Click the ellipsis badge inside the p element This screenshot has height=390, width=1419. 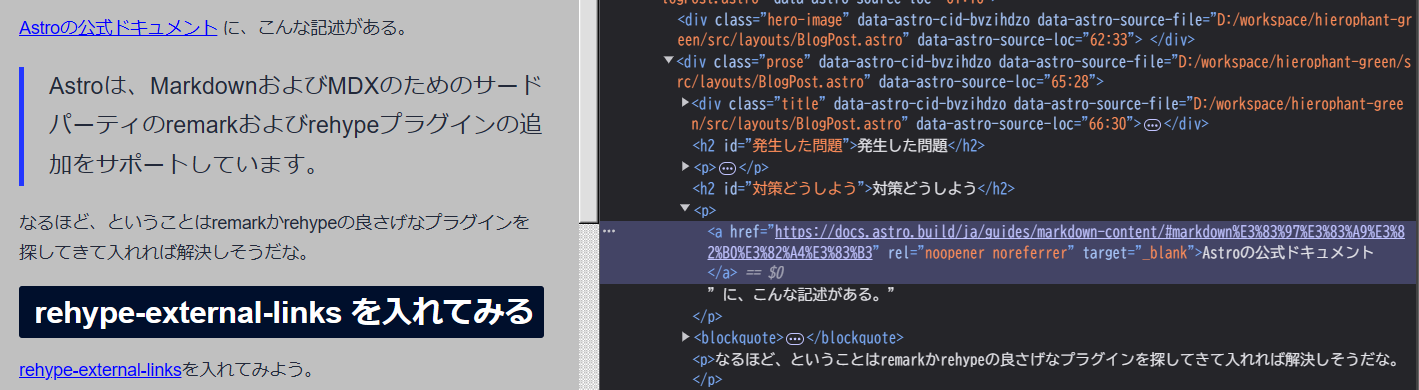(x=728, y=168)
